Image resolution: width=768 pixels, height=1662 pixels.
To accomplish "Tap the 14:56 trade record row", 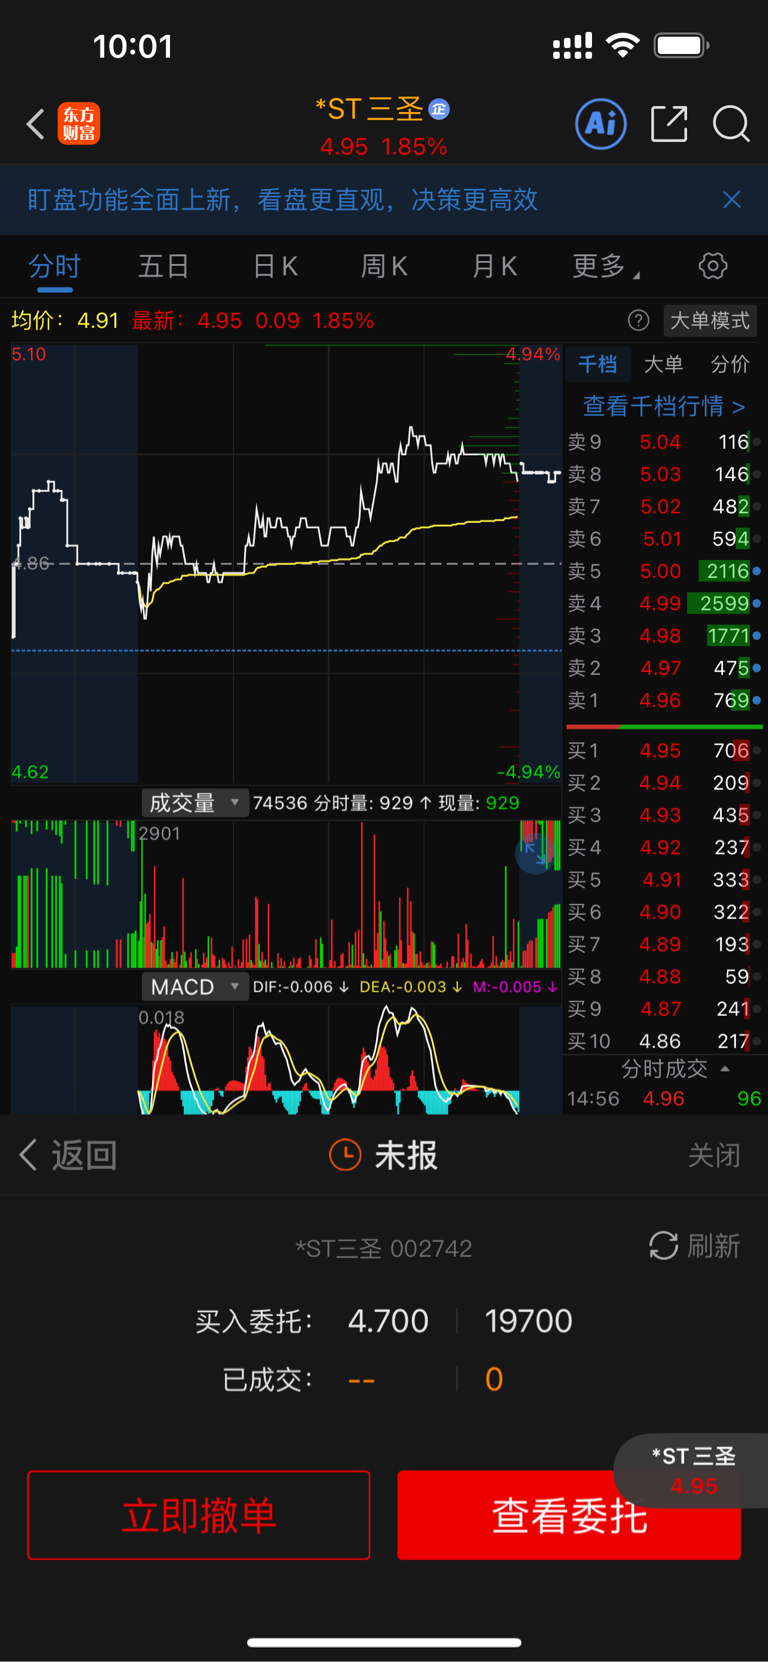I will 664,1098.
